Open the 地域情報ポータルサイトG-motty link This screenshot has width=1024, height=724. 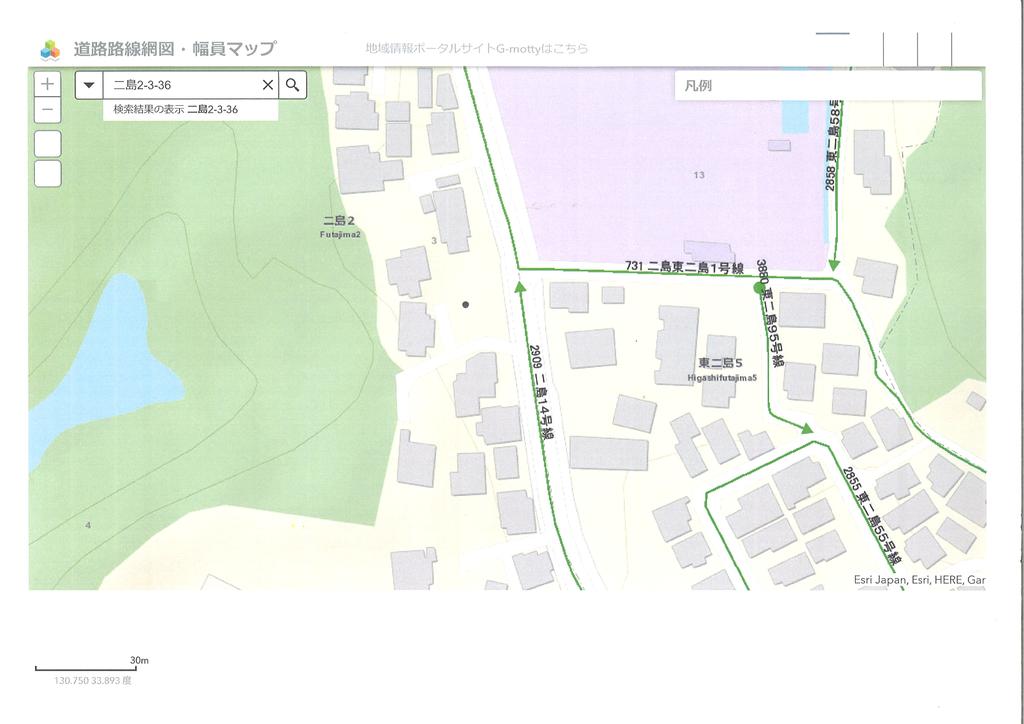tap(477, 48)
